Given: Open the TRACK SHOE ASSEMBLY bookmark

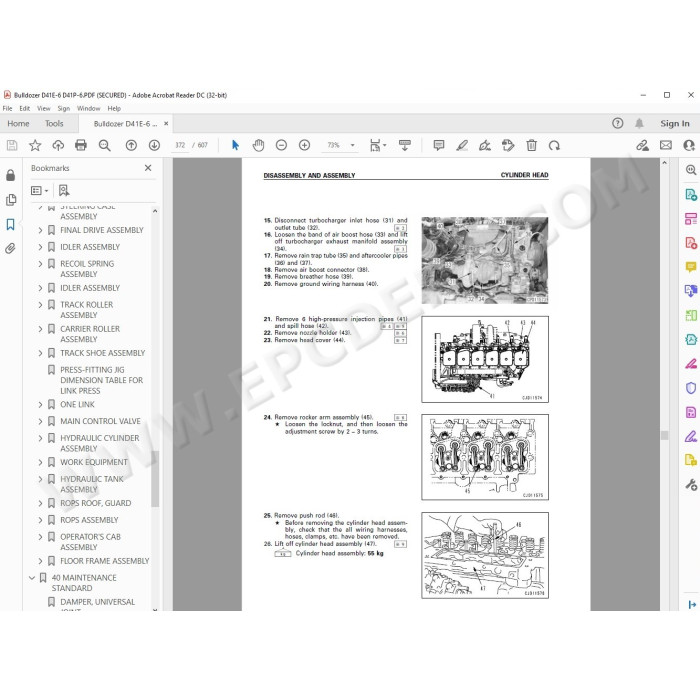Looking at the screenshot, I should coord(103,353).
